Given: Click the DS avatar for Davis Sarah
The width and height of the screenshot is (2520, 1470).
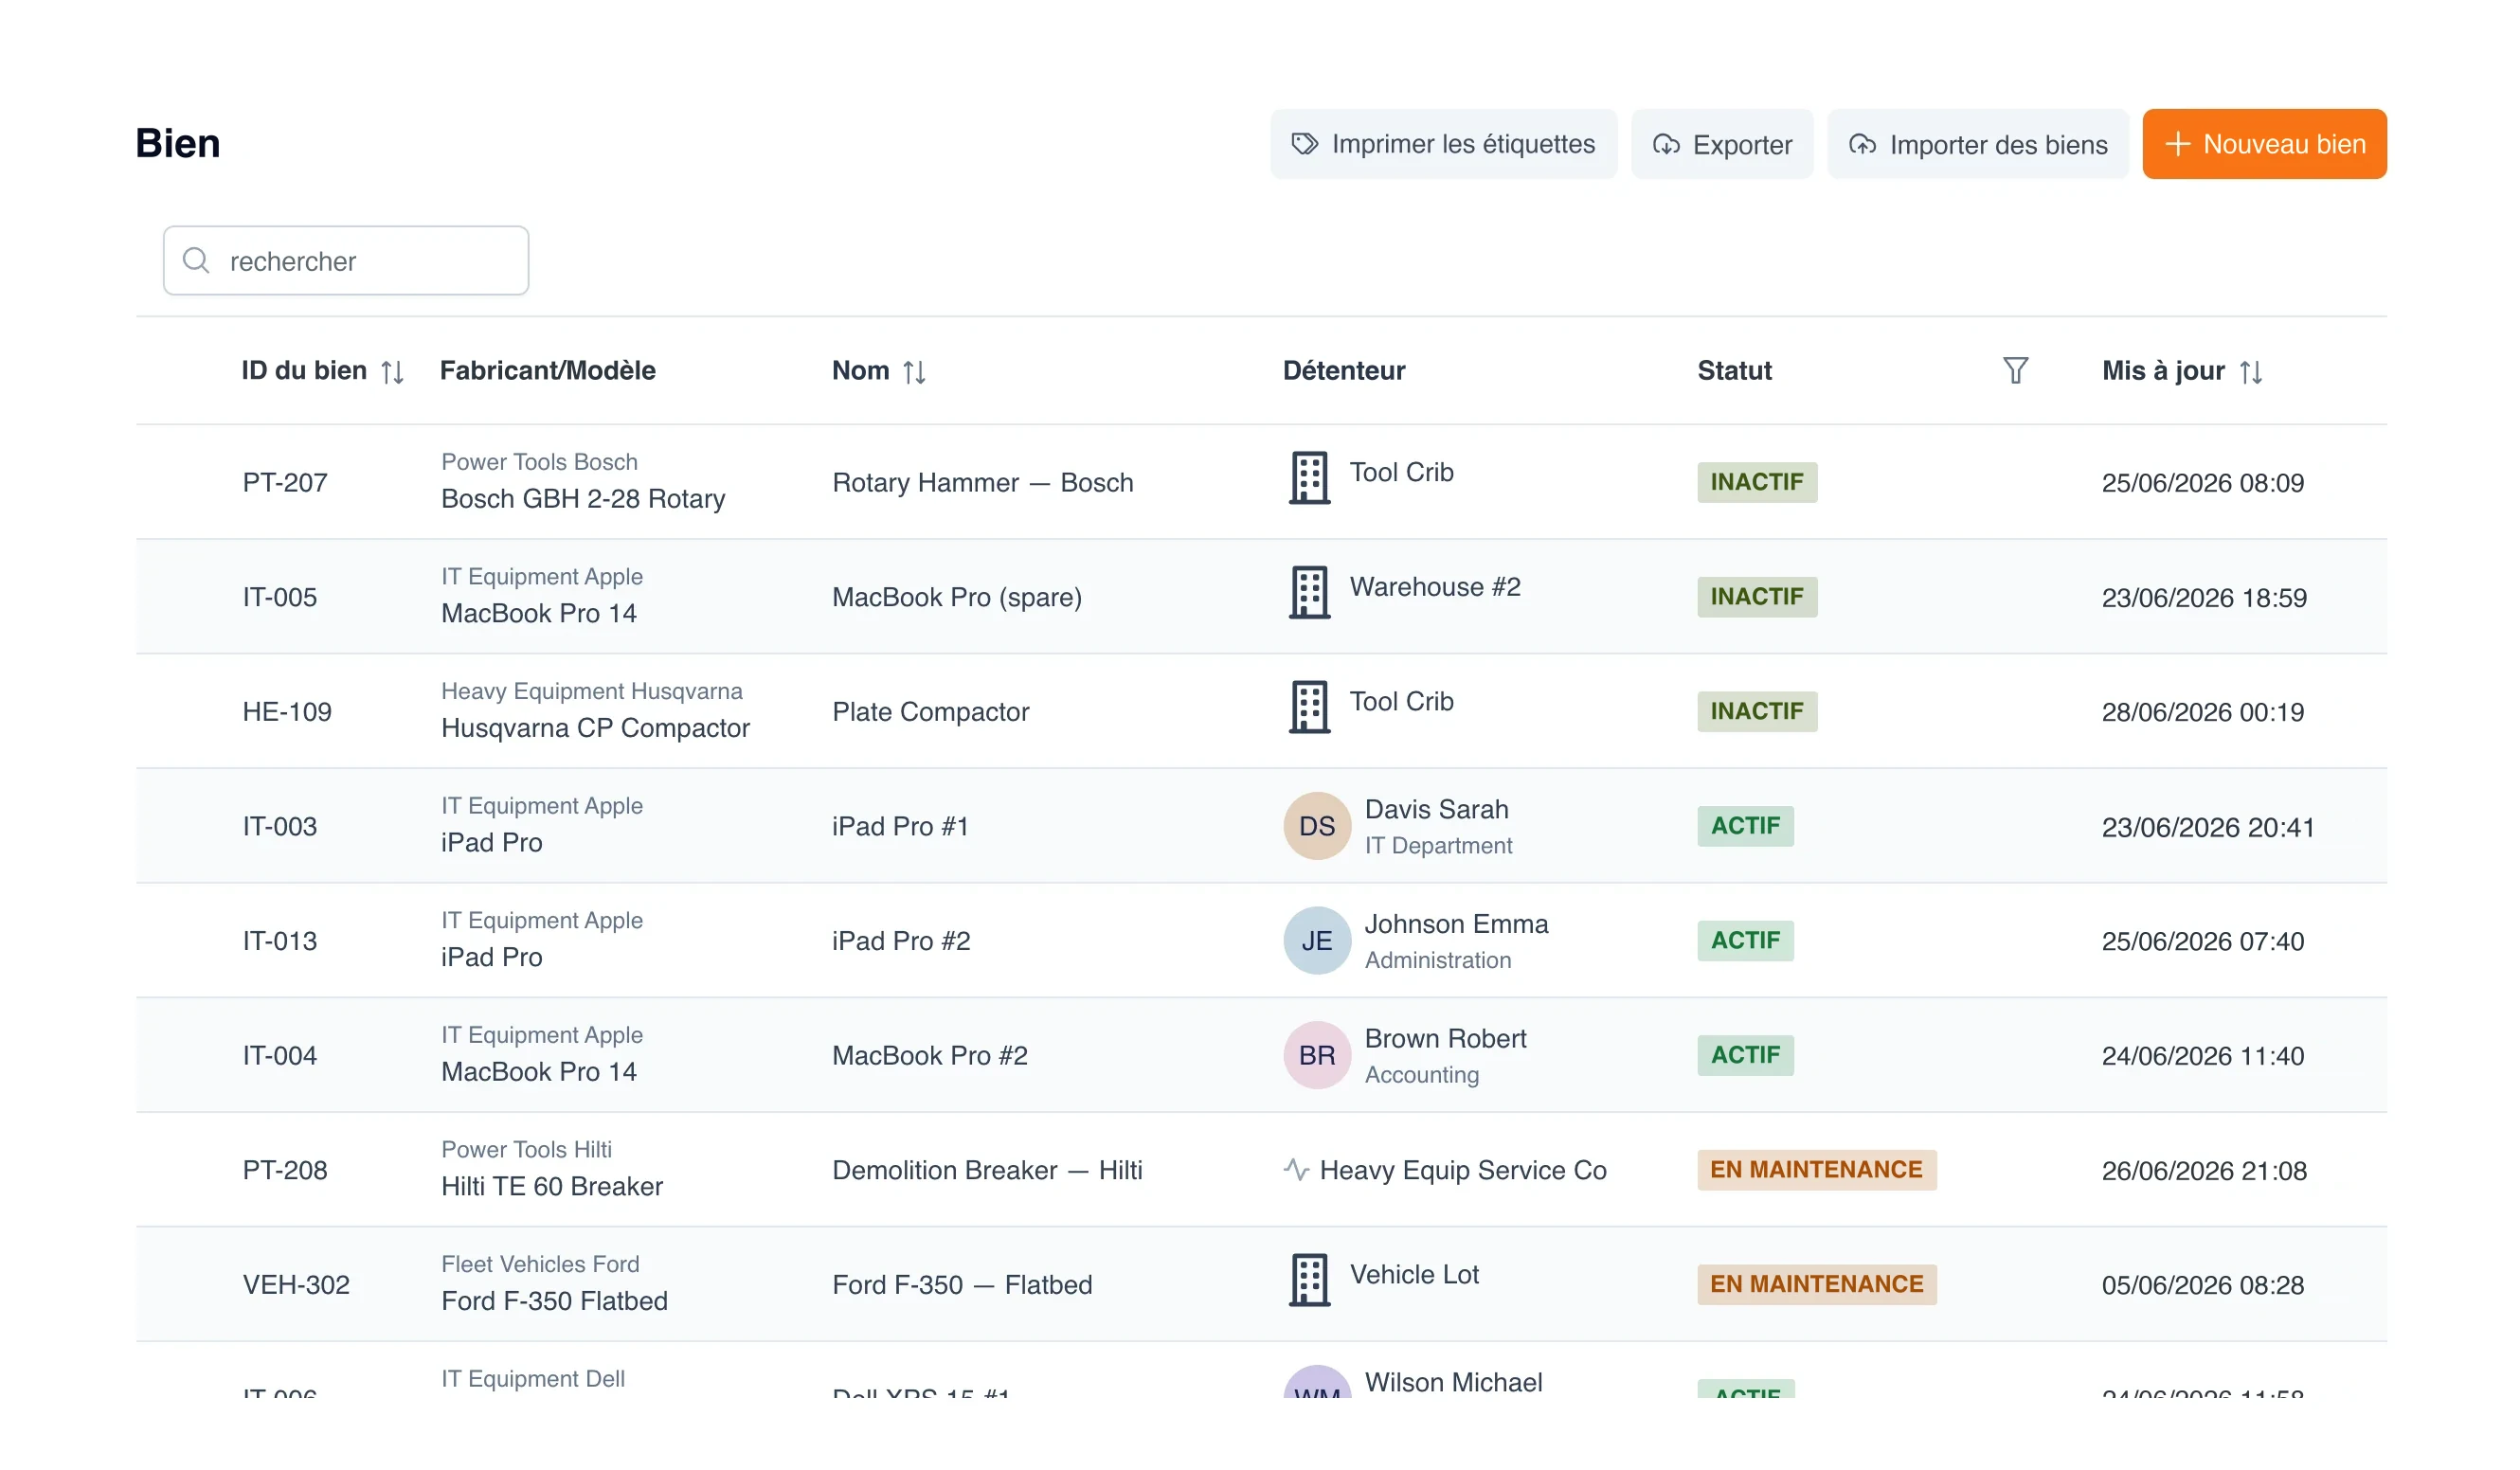Looking at the screenshot, I should 1317,826.
